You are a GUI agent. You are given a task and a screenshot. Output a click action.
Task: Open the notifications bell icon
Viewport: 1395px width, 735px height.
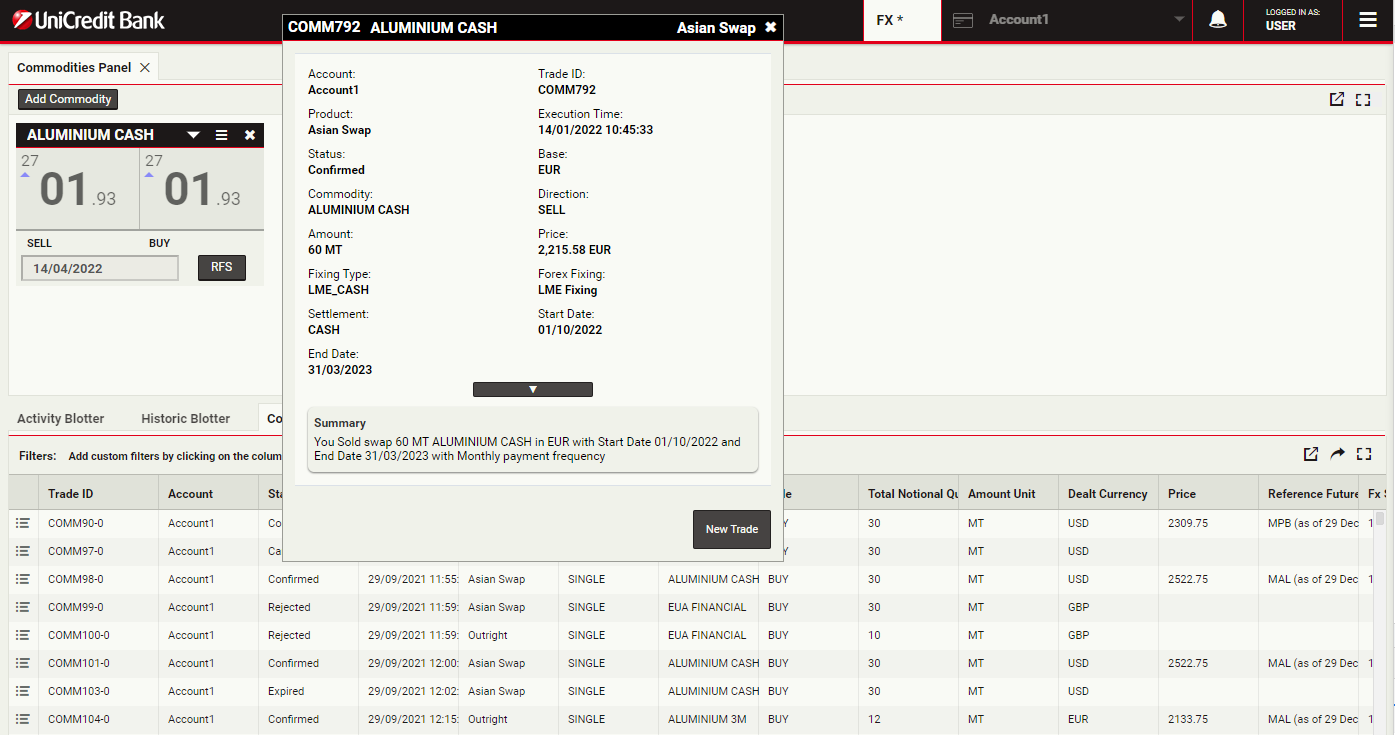point(1217,20)
